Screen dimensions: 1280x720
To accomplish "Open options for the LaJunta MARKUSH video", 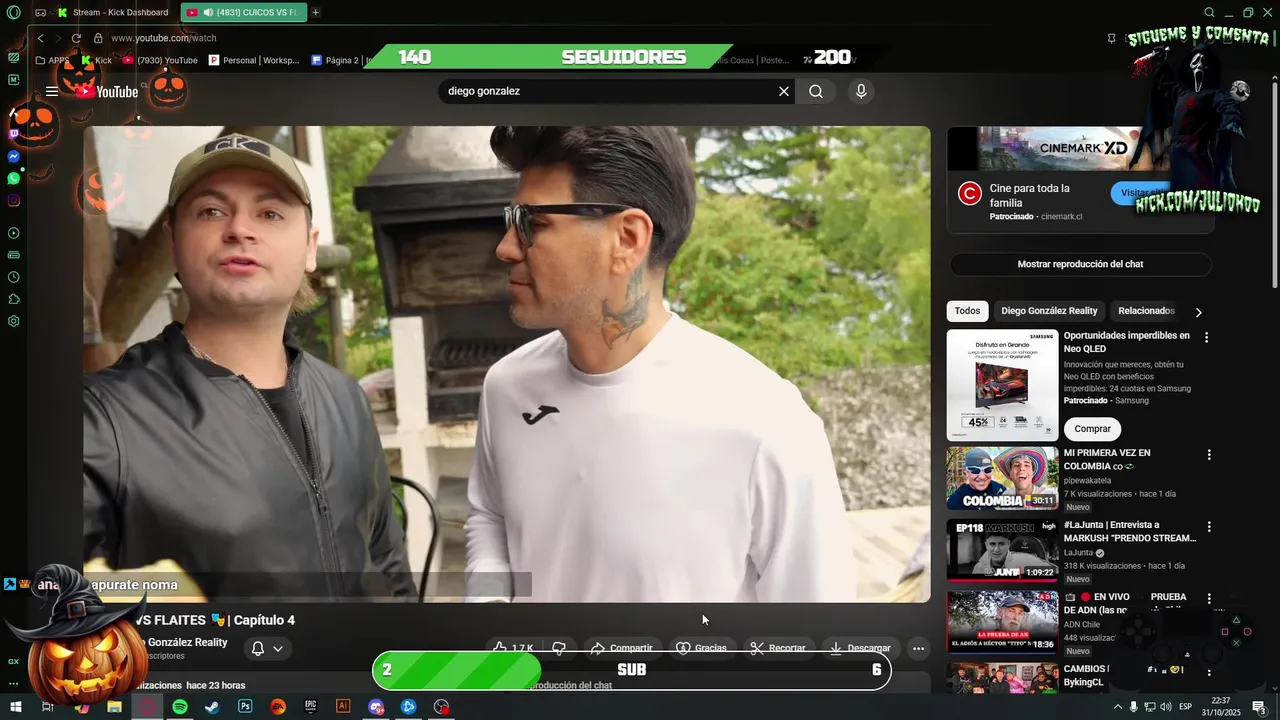I will tap(1208, 527).
